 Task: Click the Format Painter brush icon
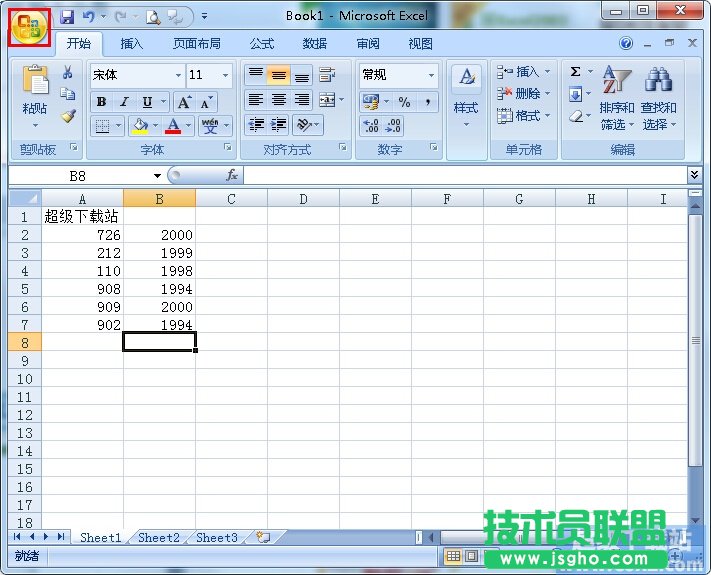(x=68, y=115)
